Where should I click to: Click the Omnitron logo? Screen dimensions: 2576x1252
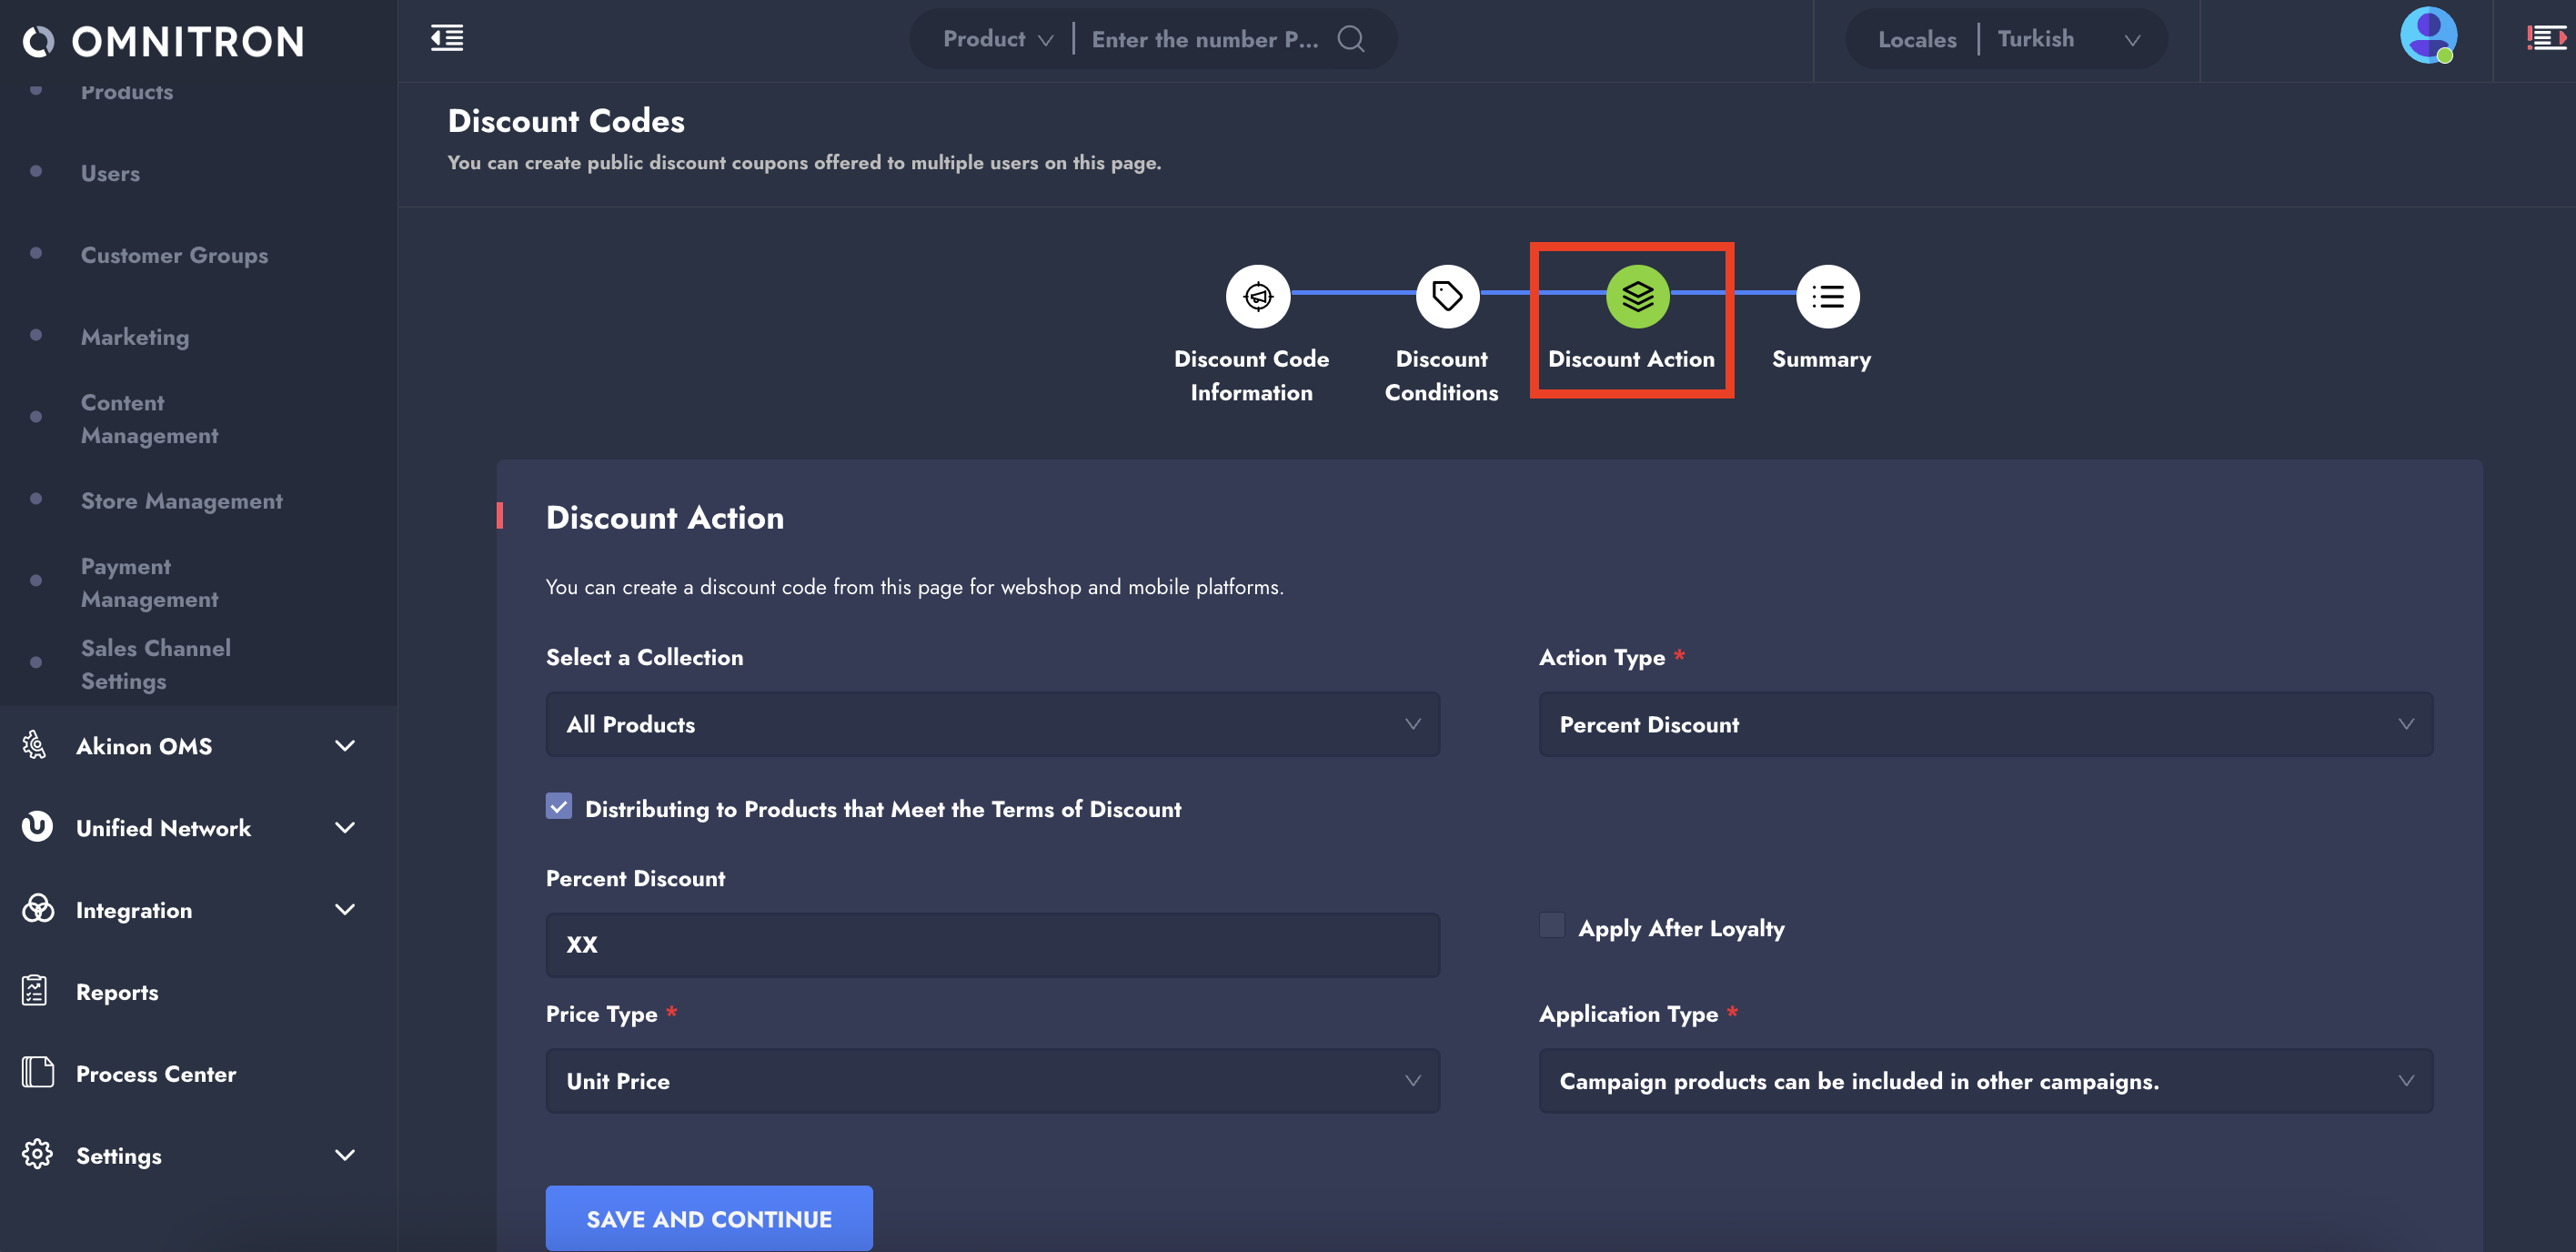click(163, 41)
